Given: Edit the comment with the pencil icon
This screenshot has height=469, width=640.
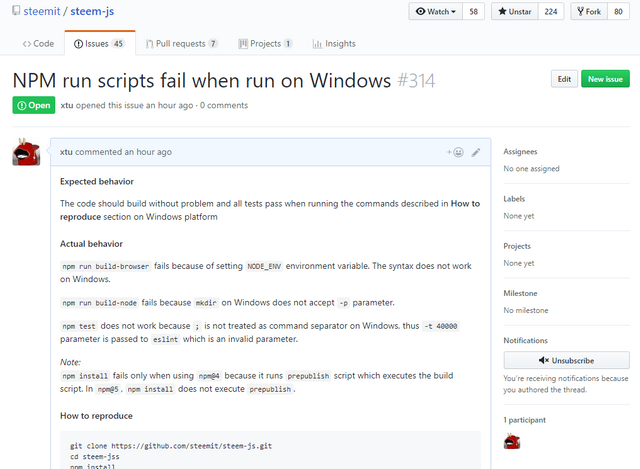Looking at the screenshot, I should [476, 152].
